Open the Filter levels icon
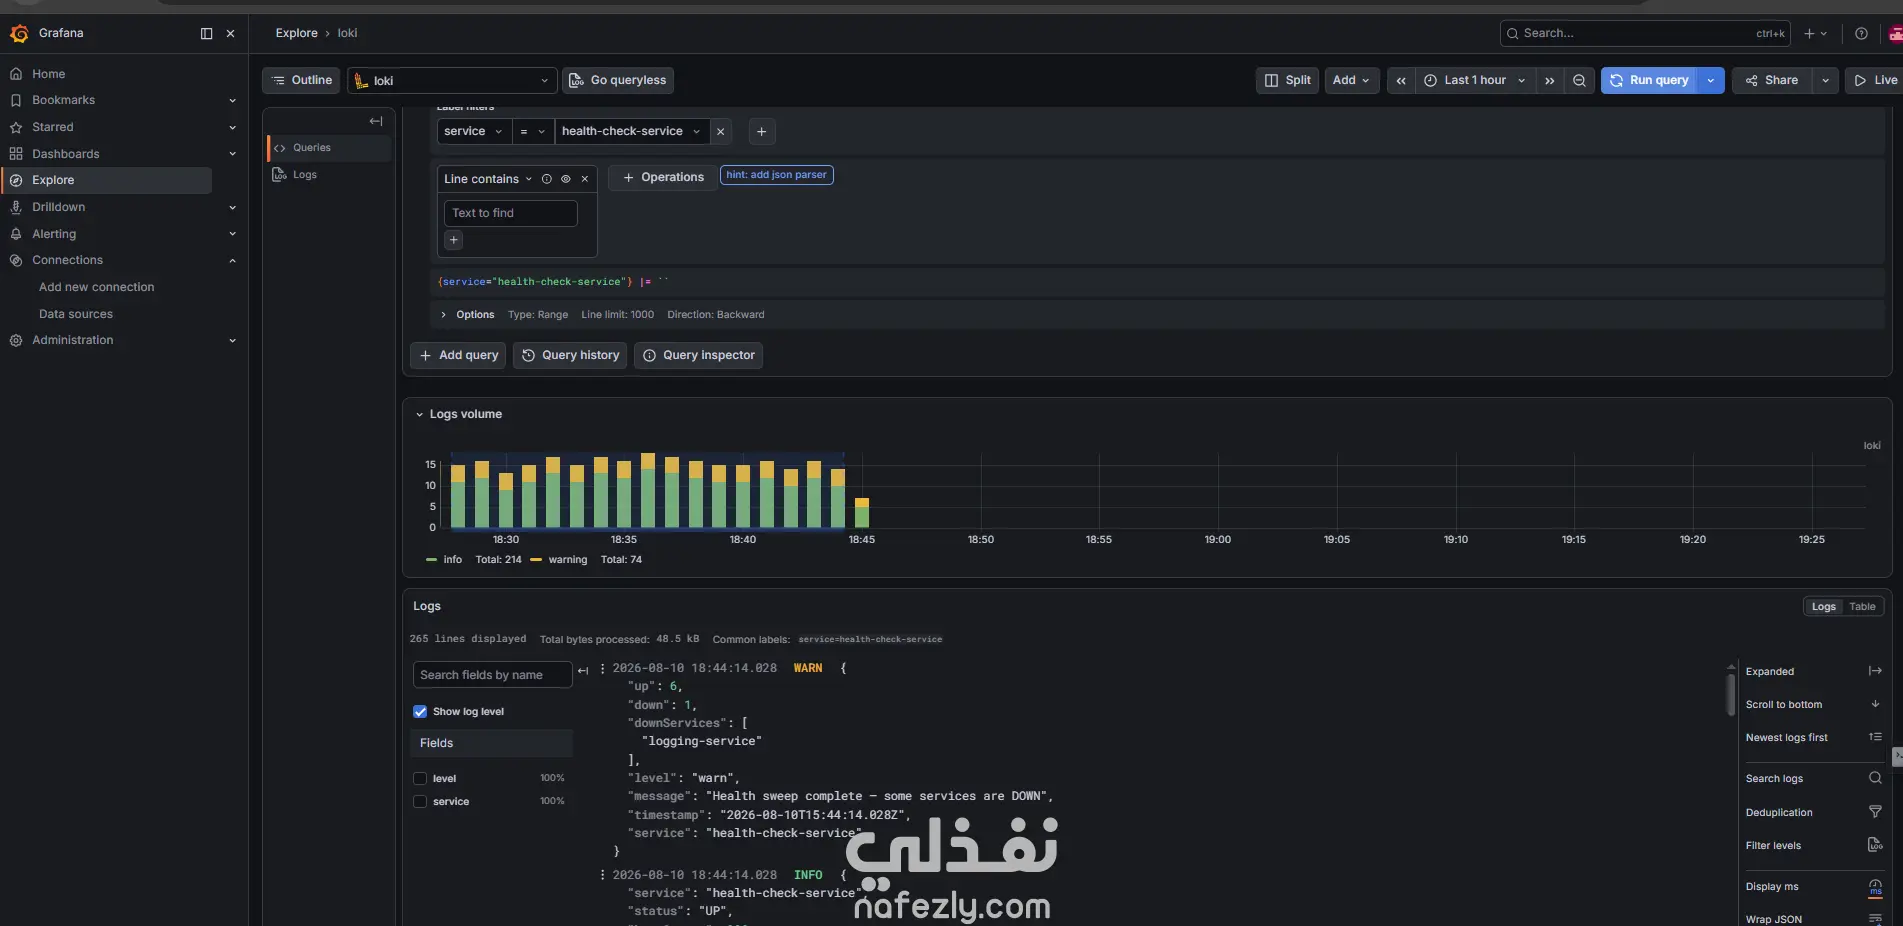 click(x=1875, y=845)
